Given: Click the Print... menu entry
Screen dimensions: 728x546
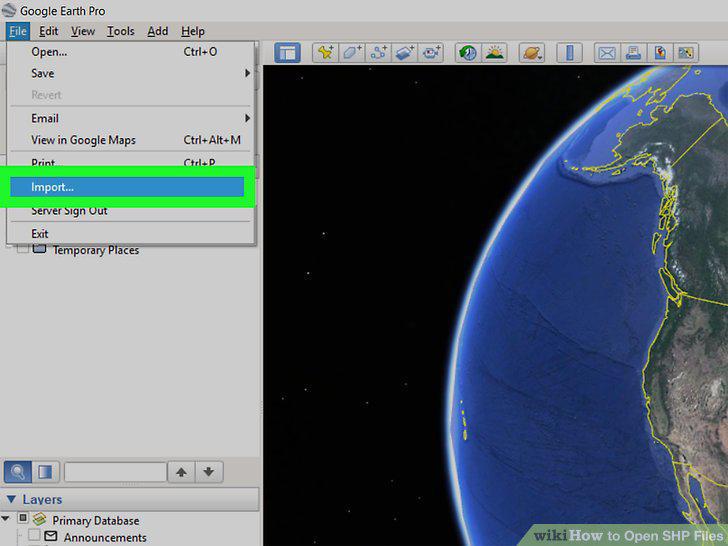Looking at the screenshot, I should tap(131, 162).
